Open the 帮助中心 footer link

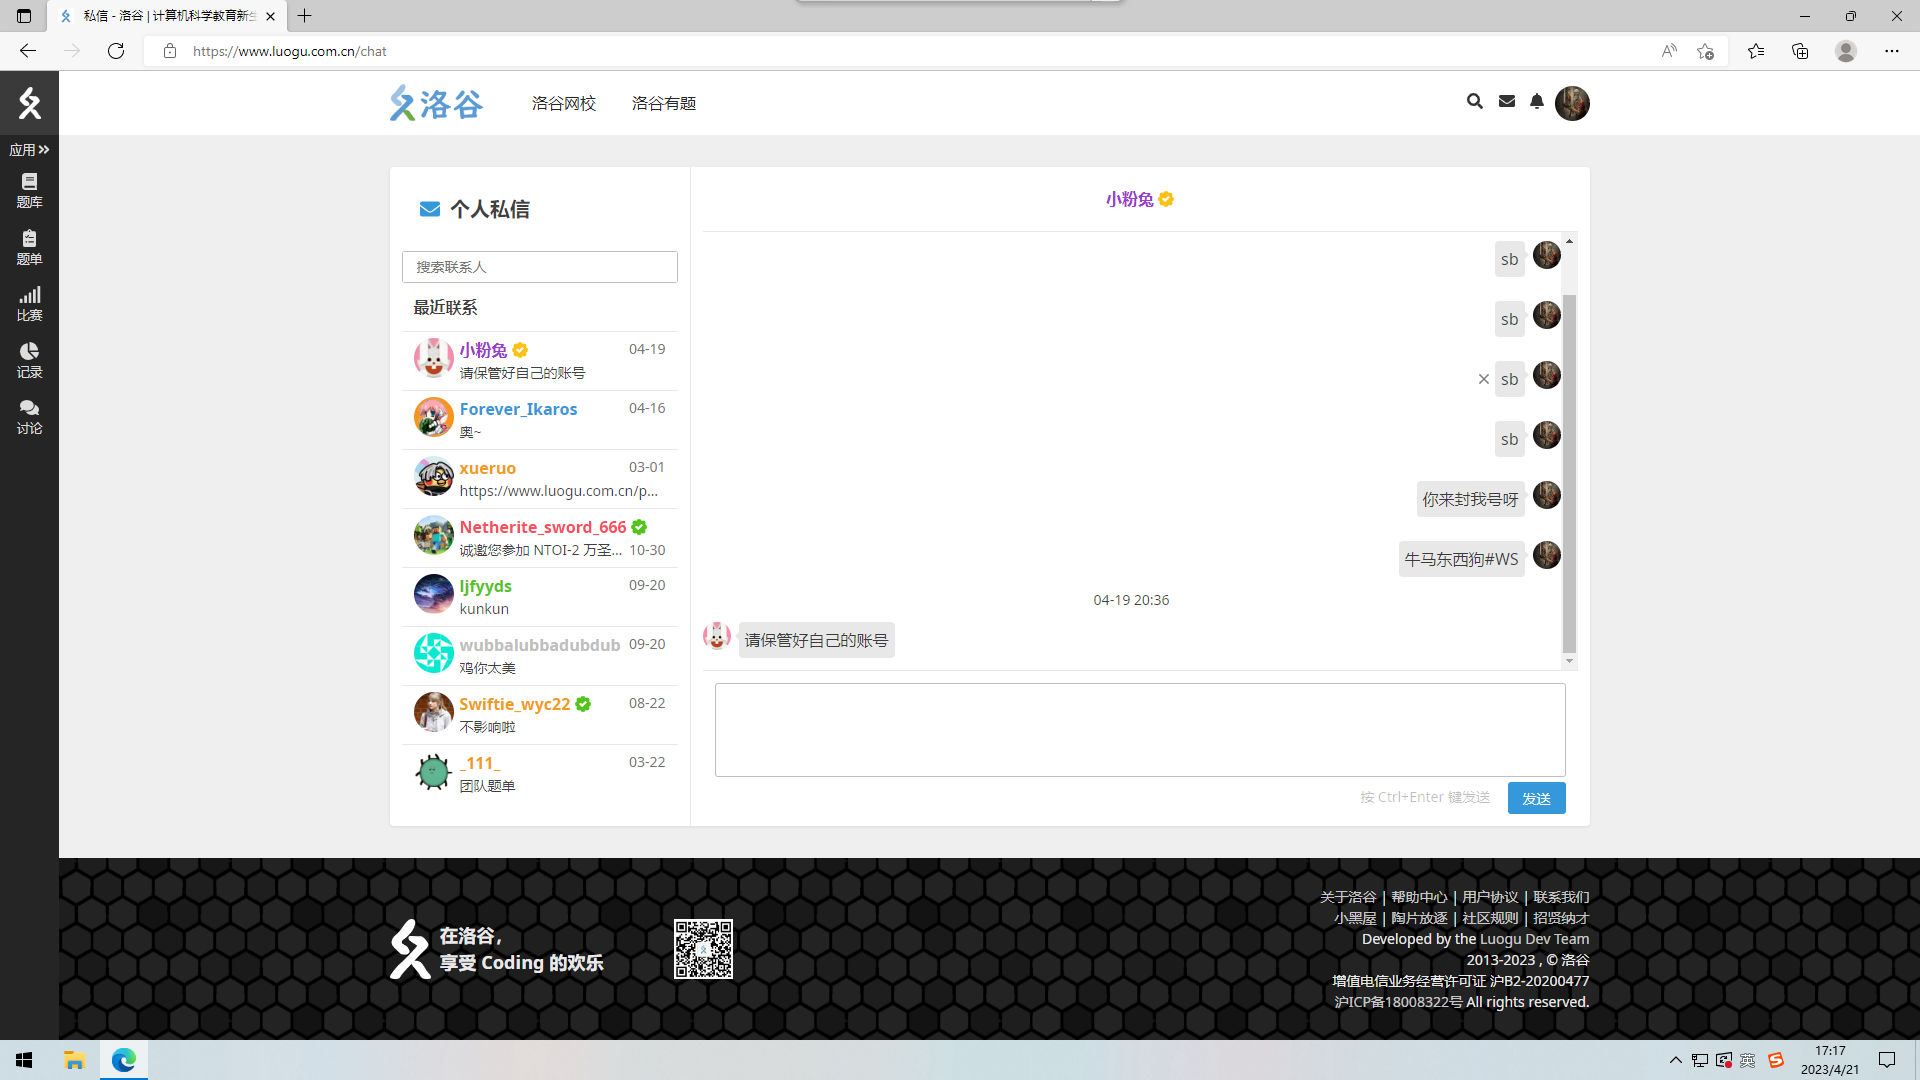click(x=1418, y=897)
